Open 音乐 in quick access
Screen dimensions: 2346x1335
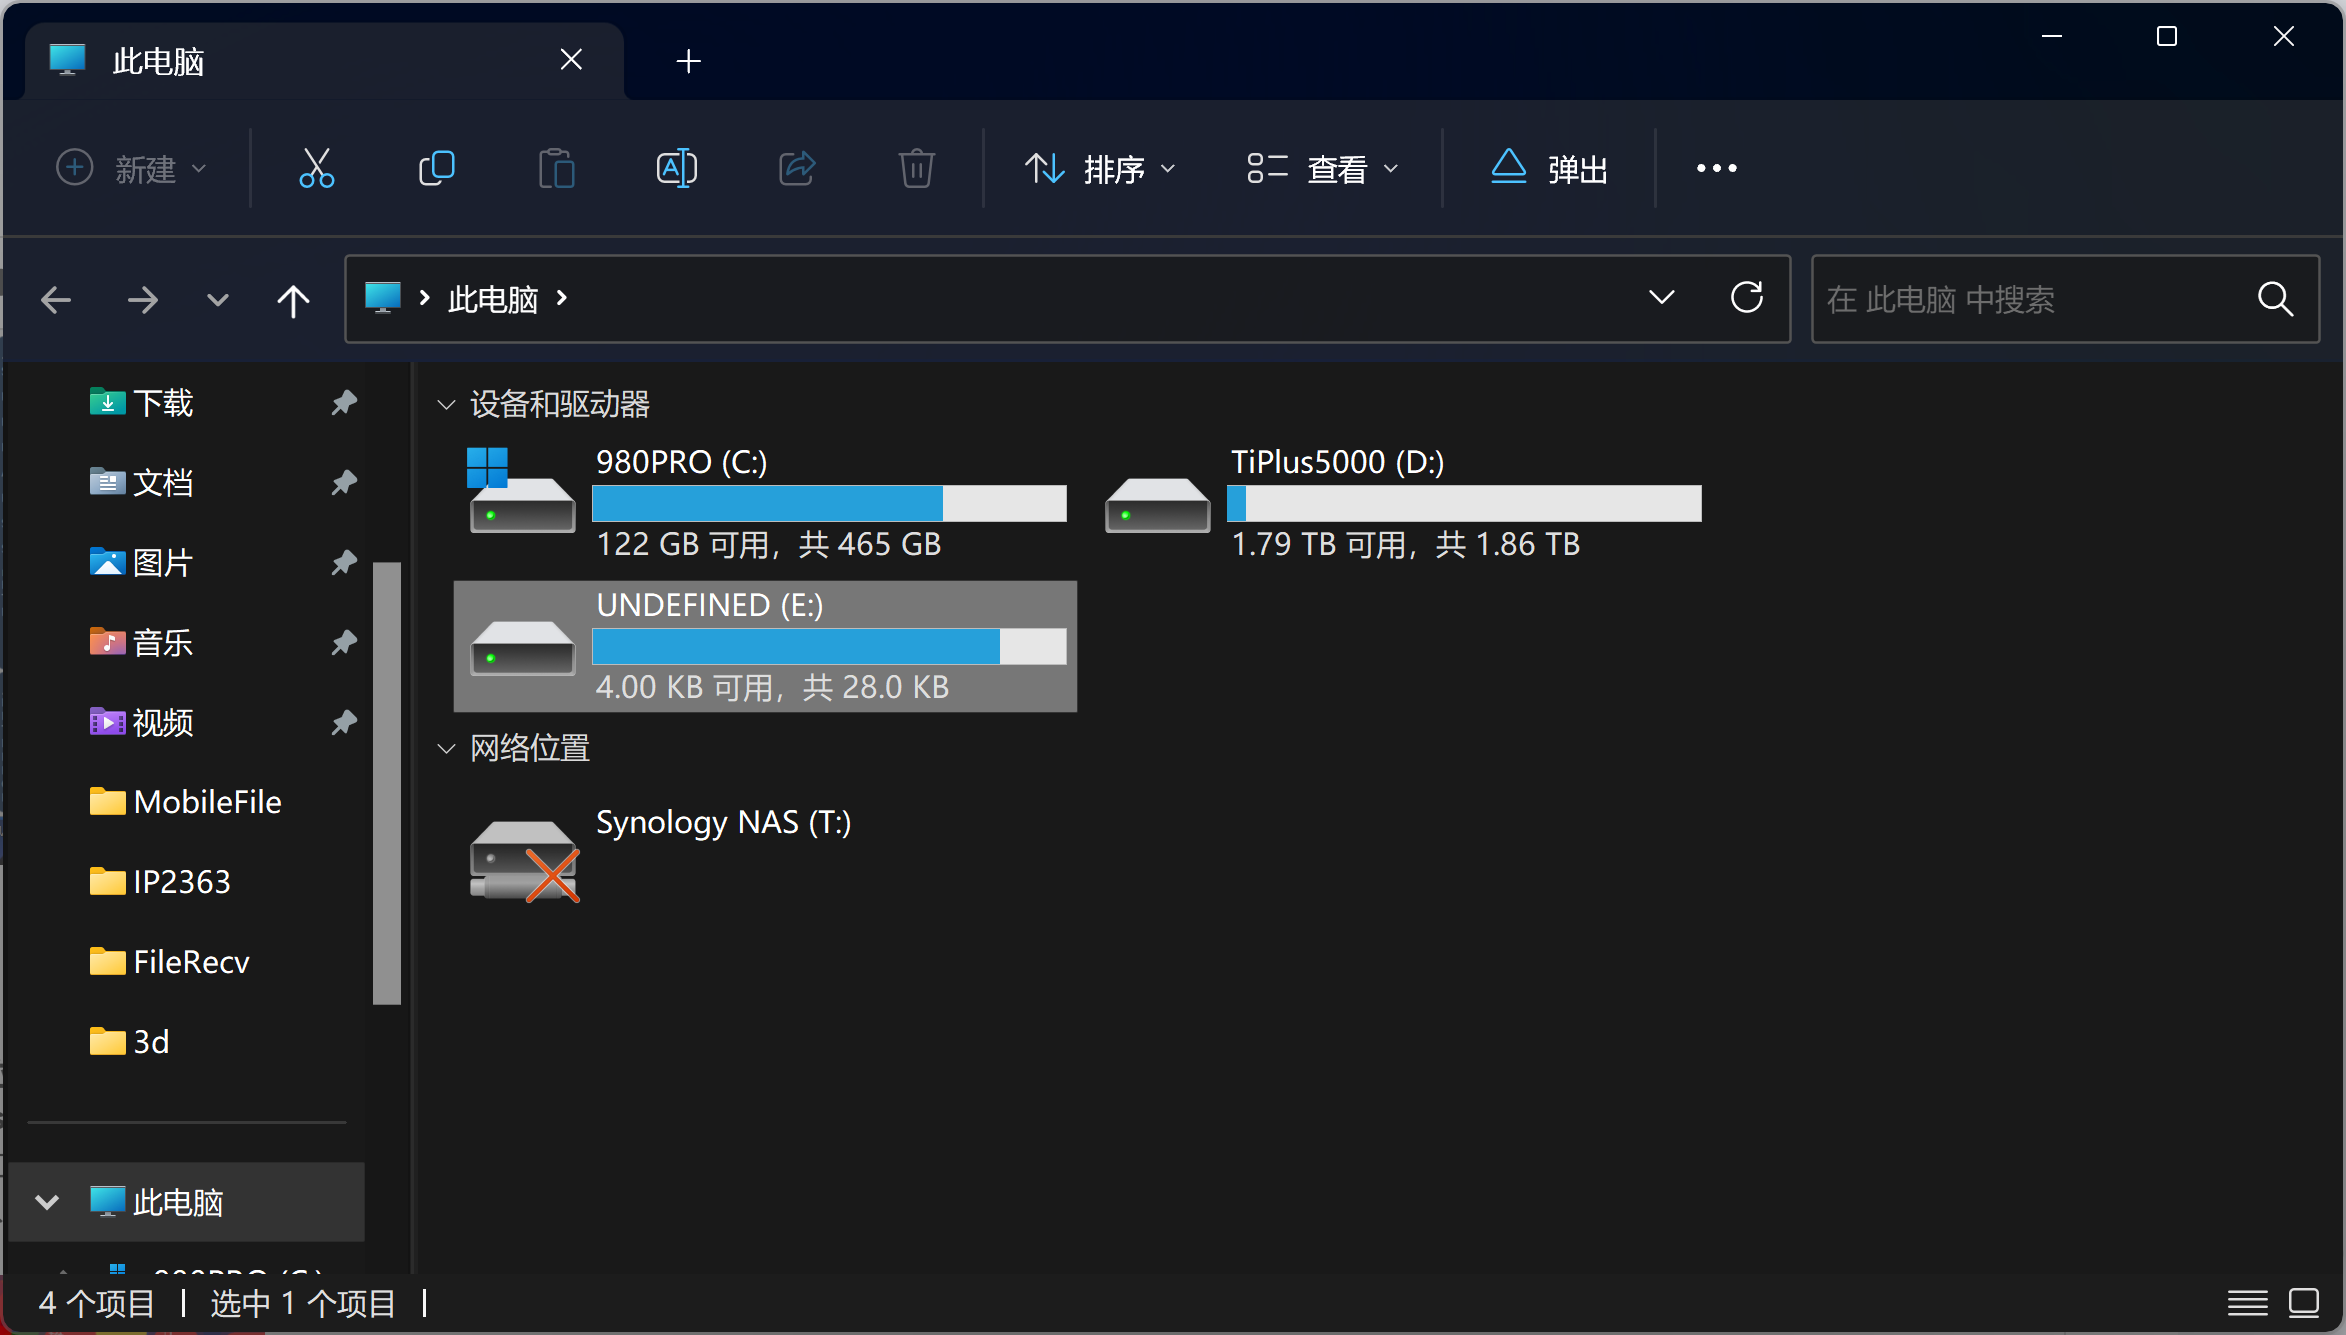(162, 642)
